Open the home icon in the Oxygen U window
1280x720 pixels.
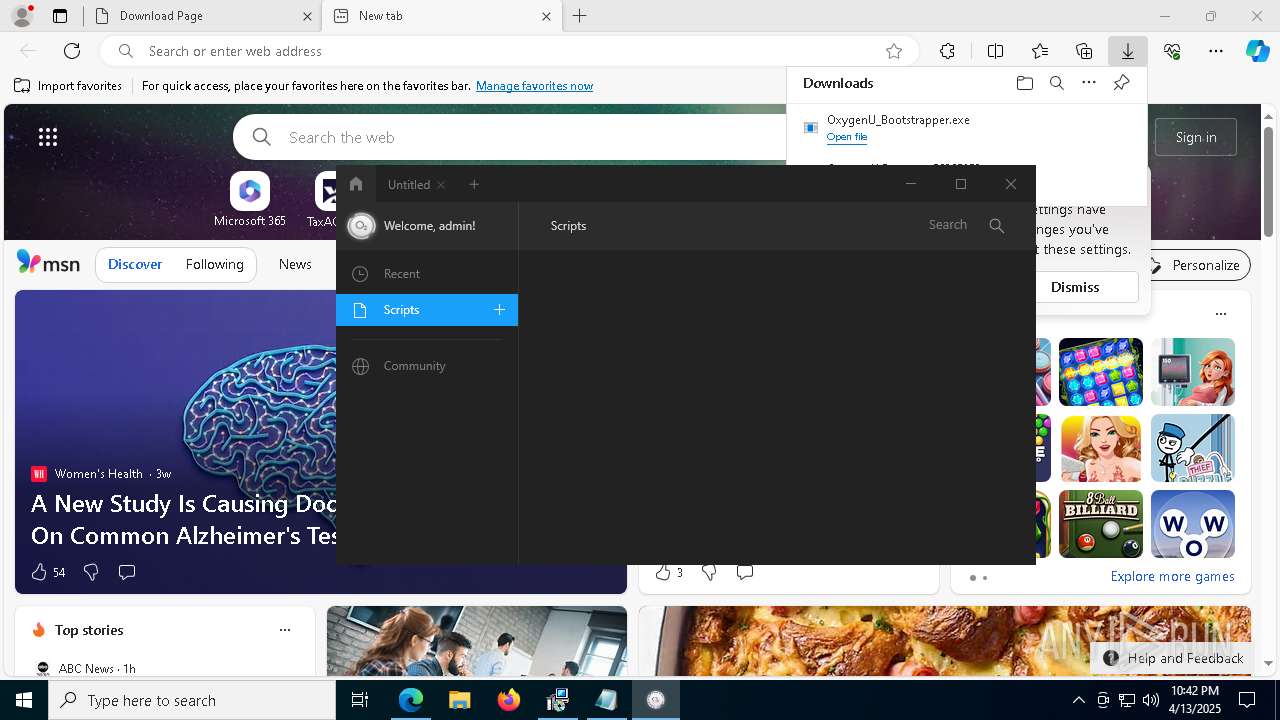pos(356,184)
